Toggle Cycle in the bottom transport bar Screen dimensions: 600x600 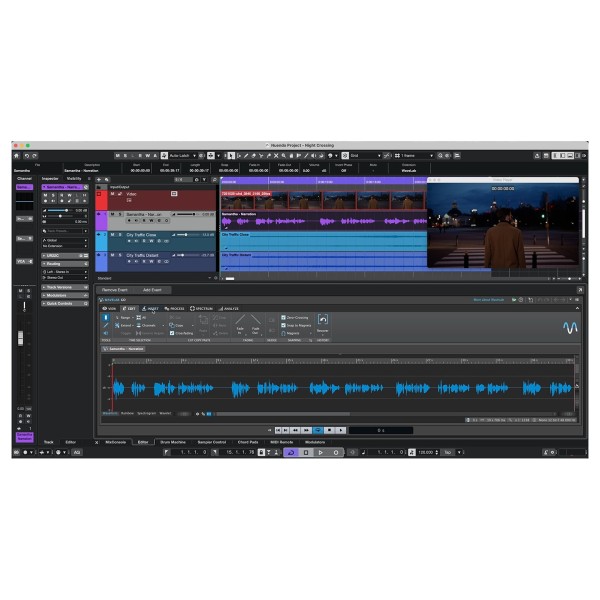pyautogui.click(x=291, y=452)
